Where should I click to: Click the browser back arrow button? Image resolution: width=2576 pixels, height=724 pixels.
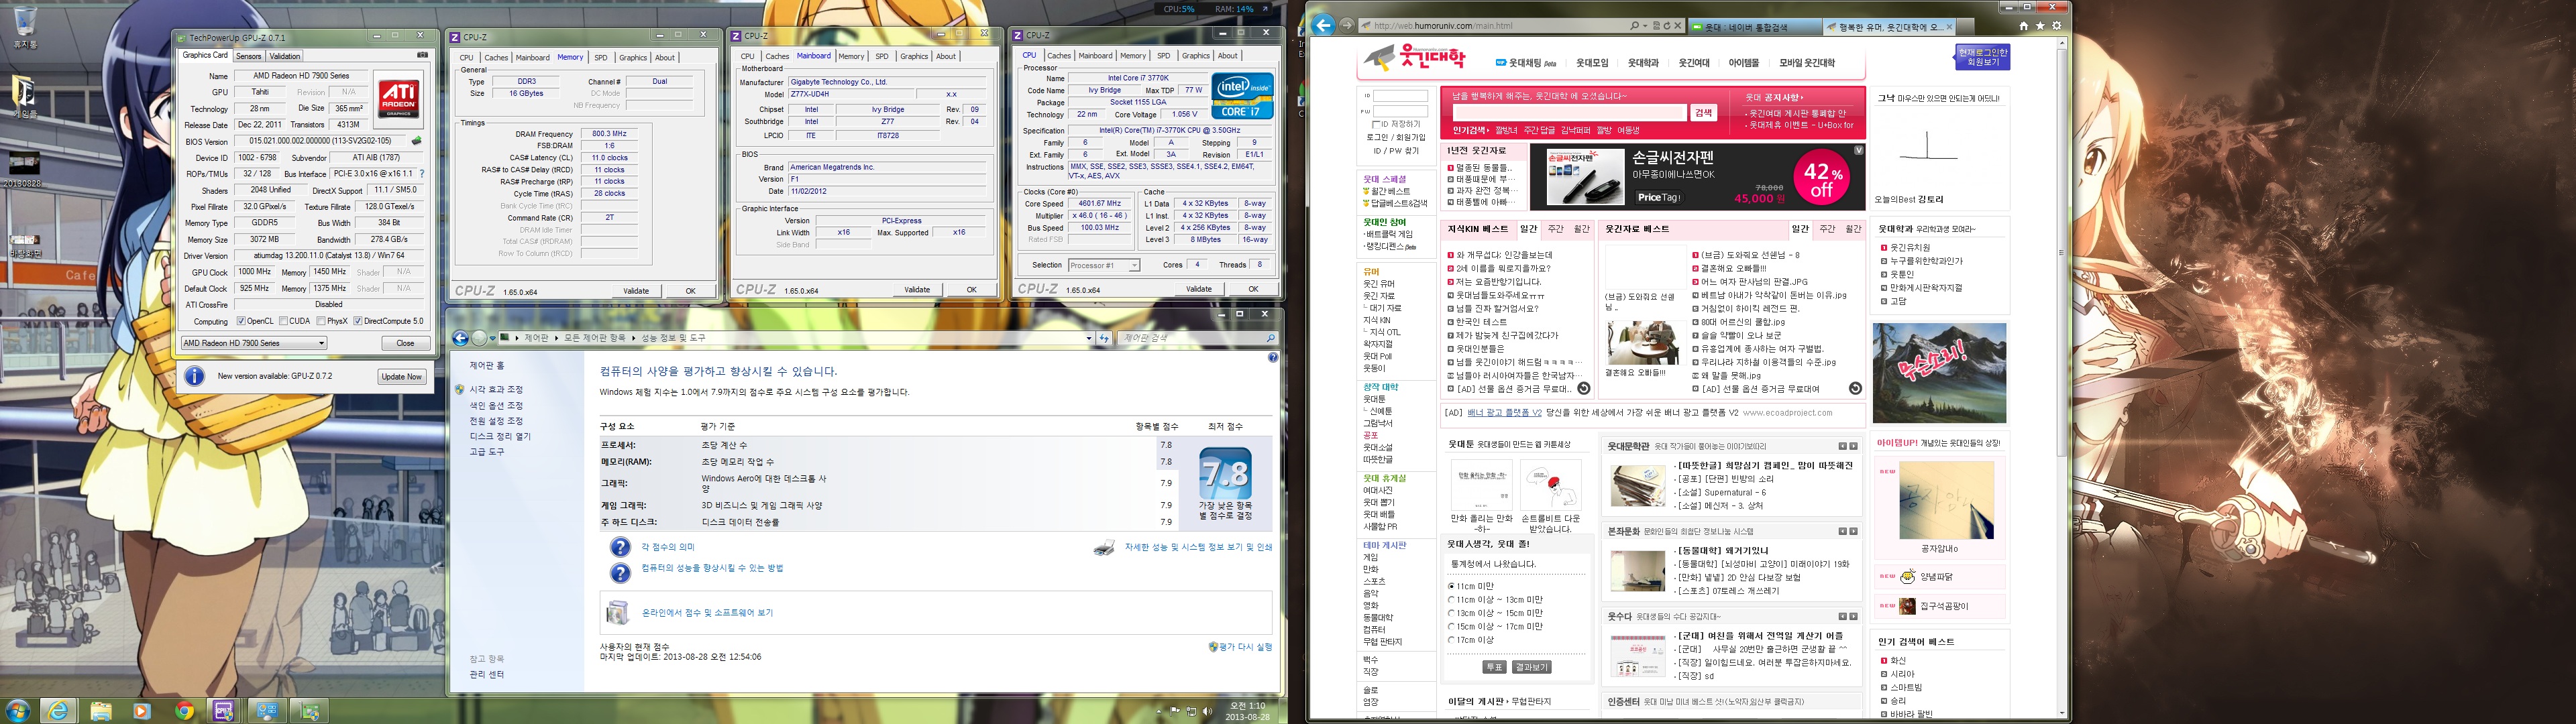point(1323,26)
